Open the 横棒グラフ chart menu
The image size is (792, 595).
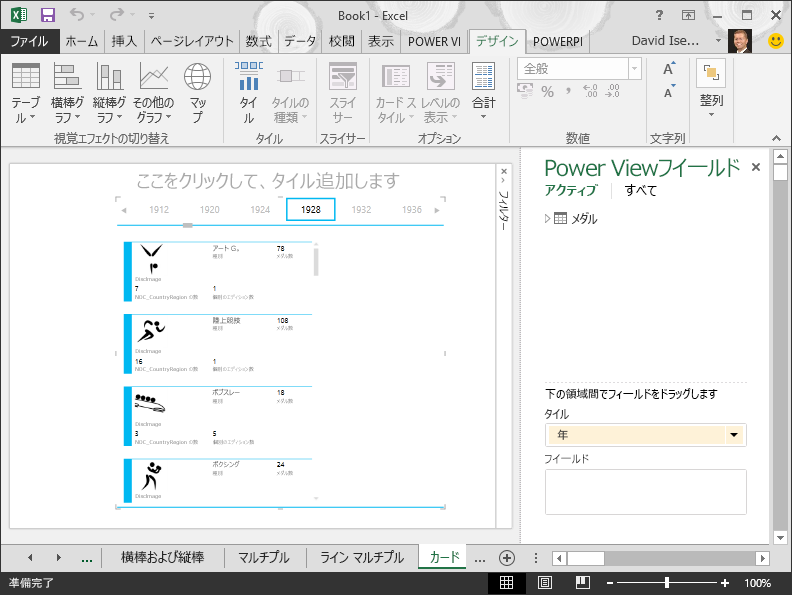67,93
